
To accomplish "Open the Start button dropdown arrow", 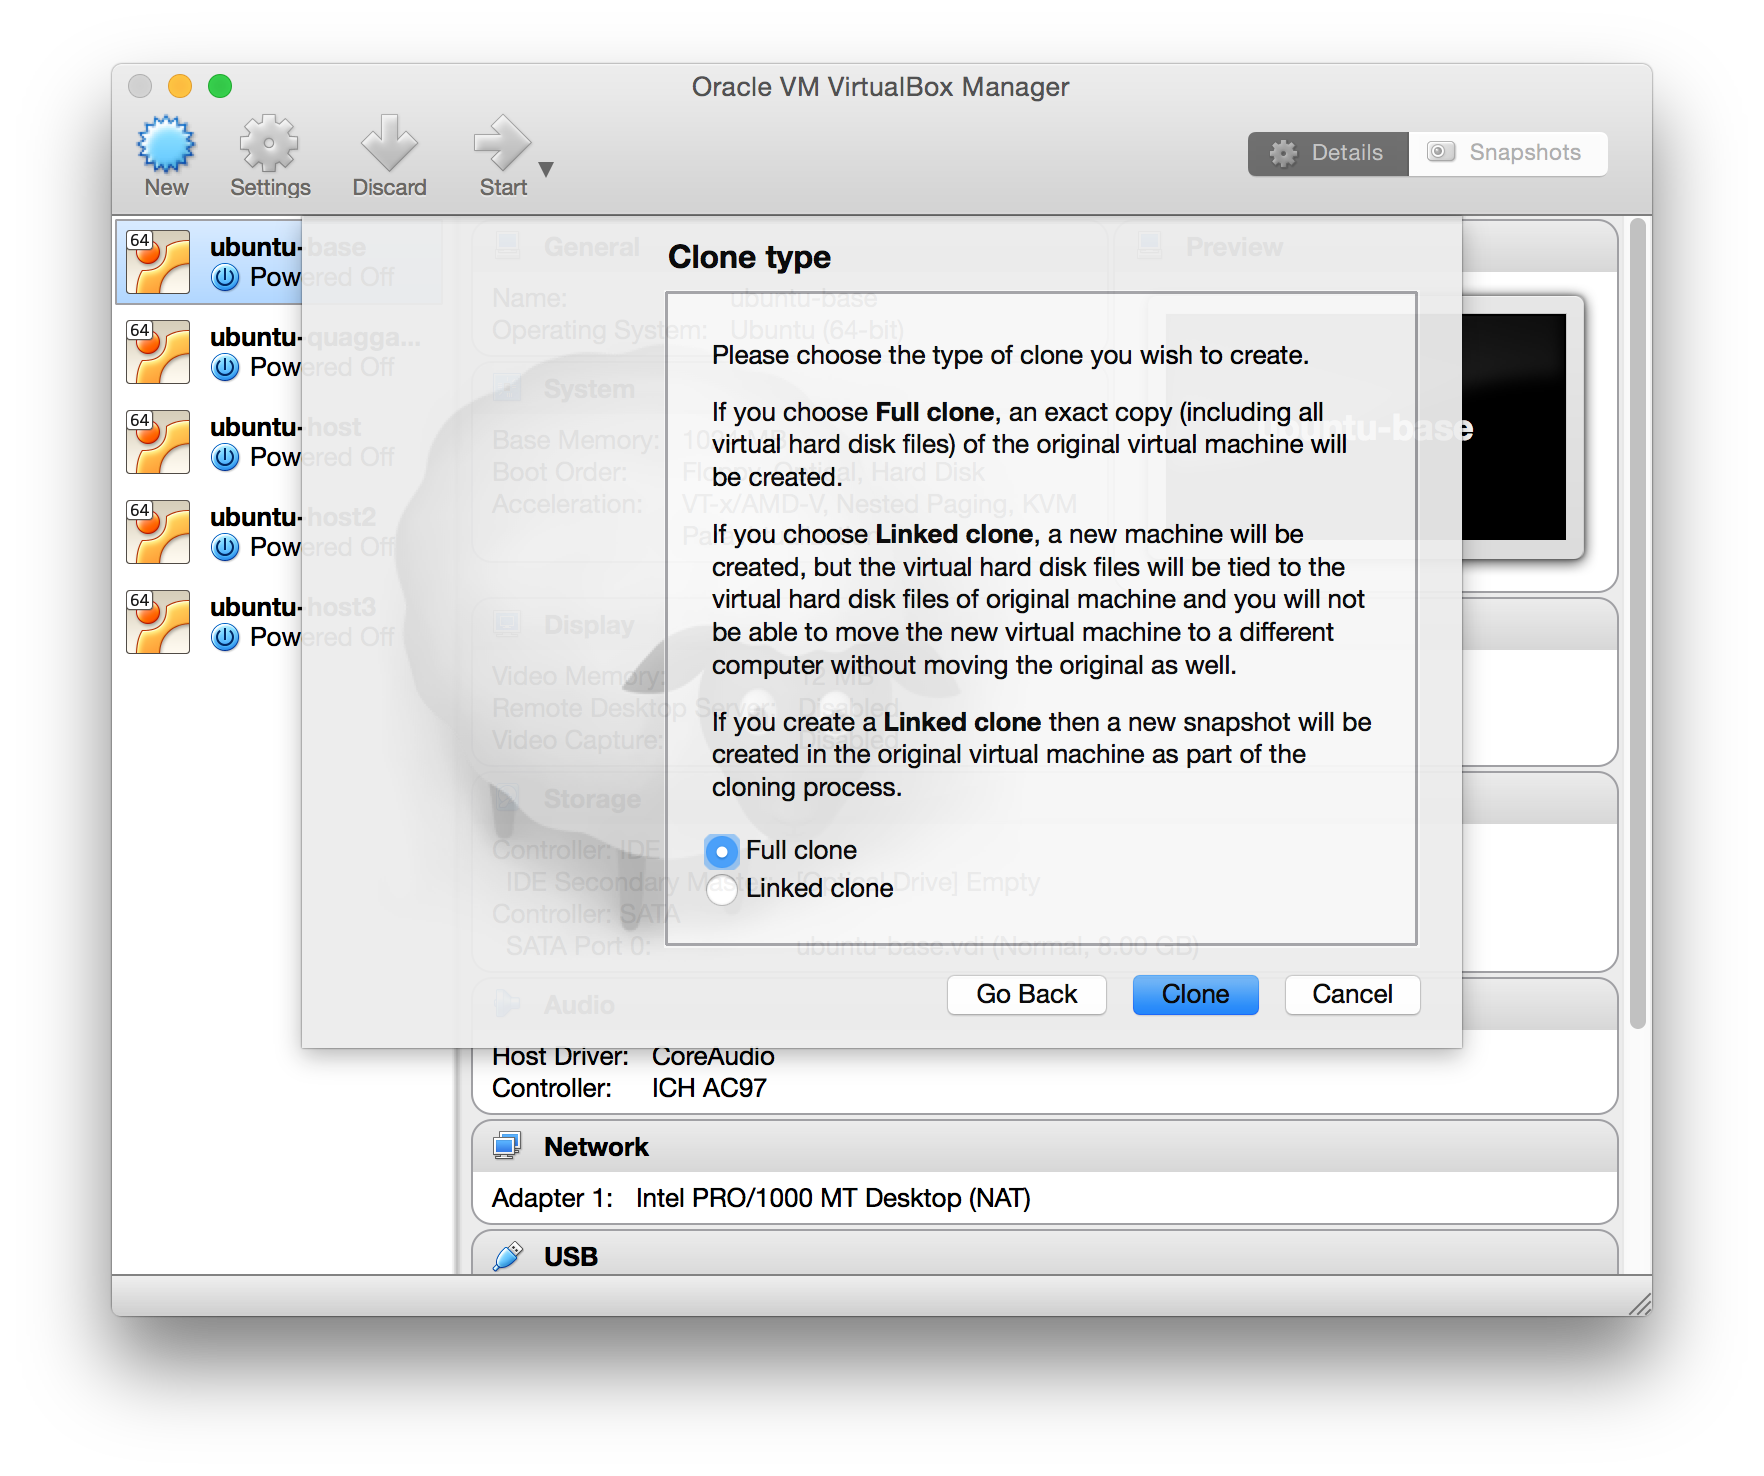I will [x=546, y=169].
